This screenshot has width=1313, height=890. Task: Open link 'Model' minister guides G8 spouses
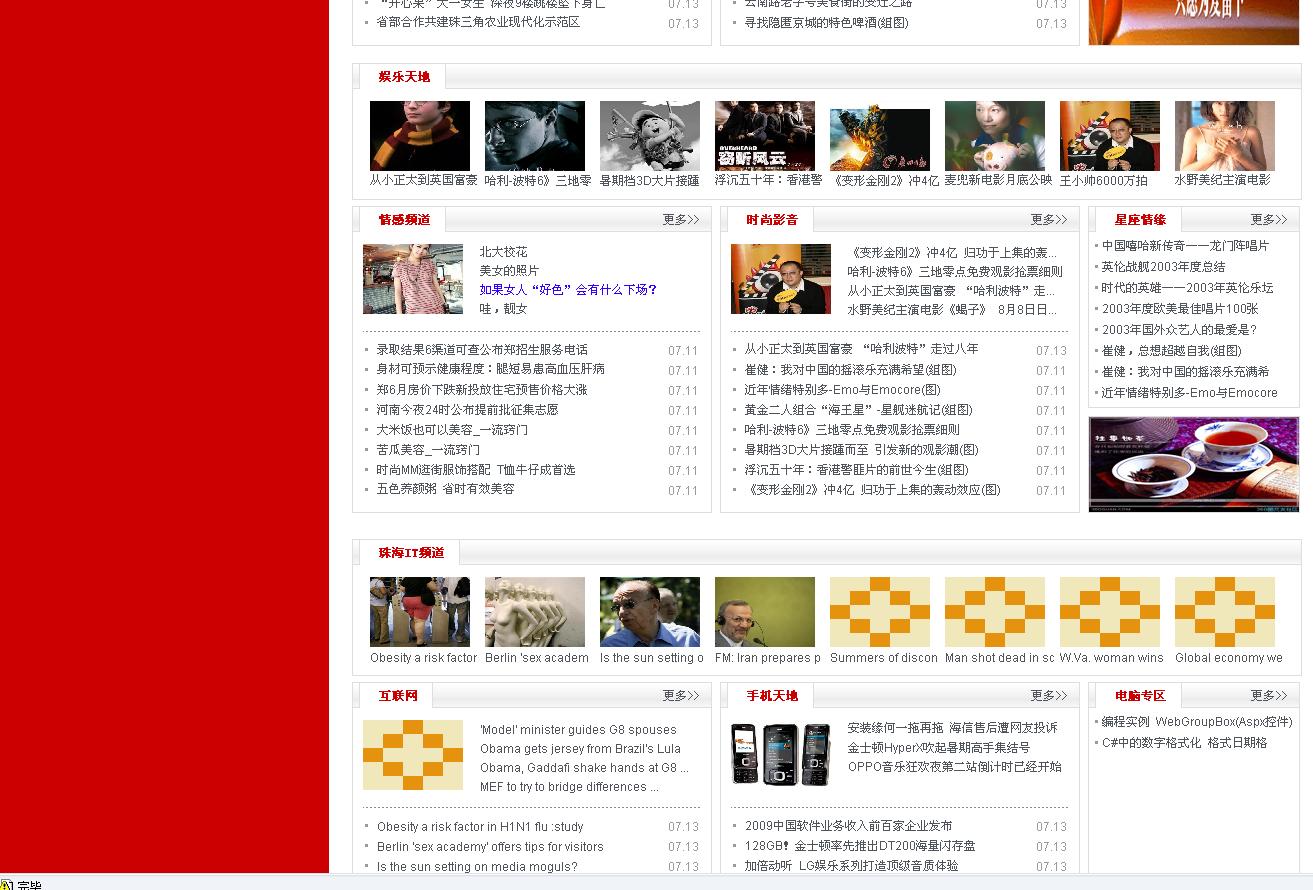pos(578,730)
